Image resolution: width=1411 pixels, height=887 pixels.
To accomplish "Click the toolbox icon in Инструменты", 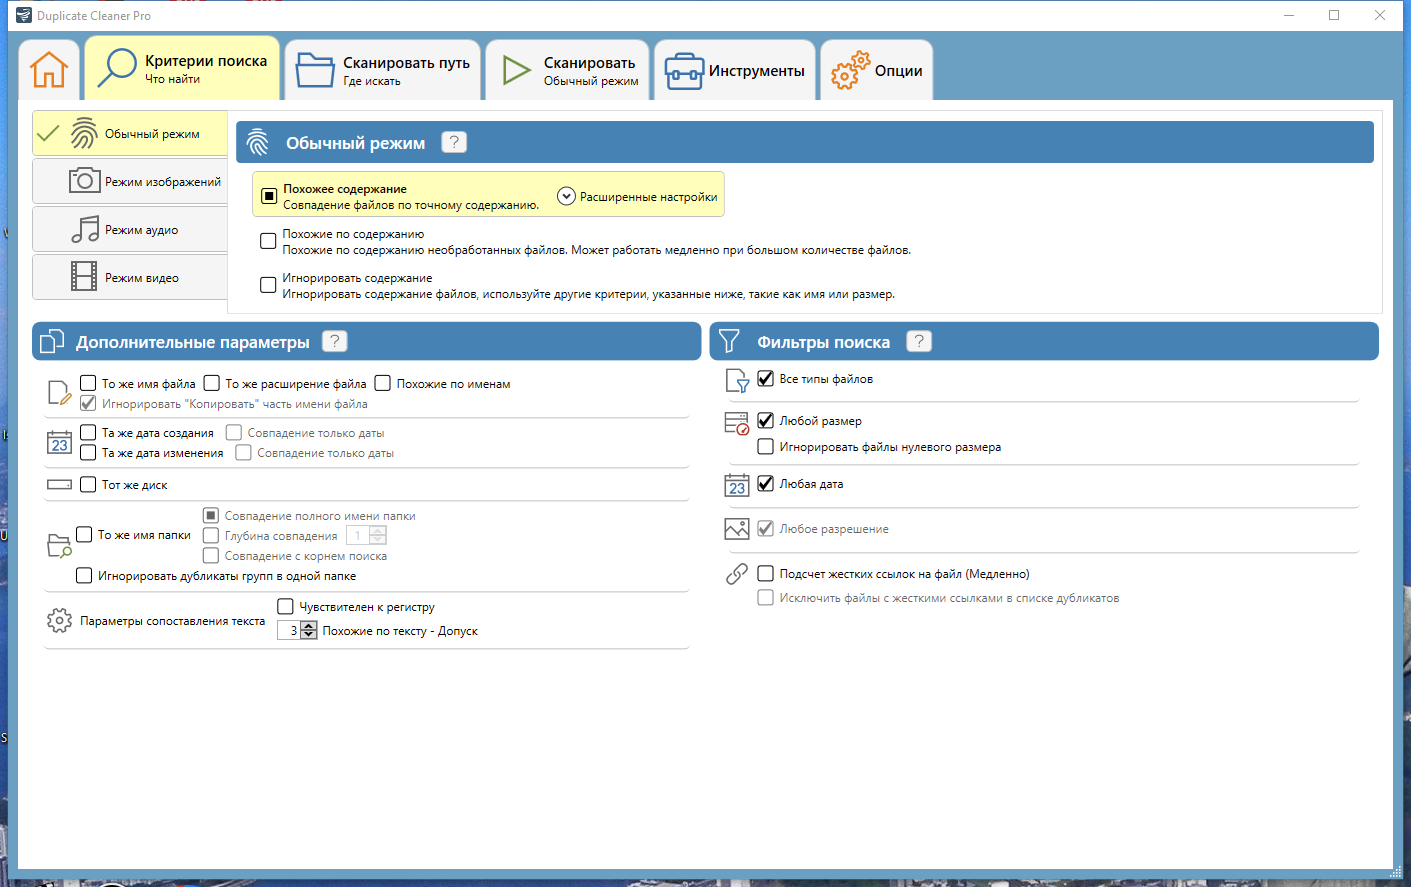I will point(685,71).
